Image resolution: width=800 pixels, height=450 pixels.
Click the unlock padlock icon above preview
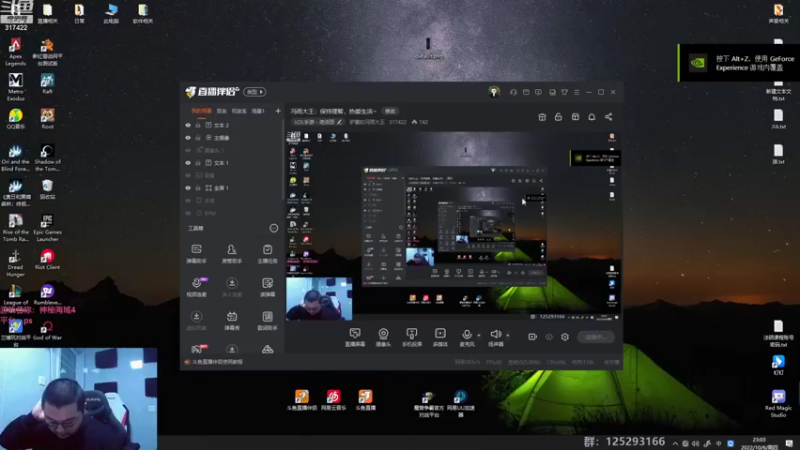pos(558,117)
